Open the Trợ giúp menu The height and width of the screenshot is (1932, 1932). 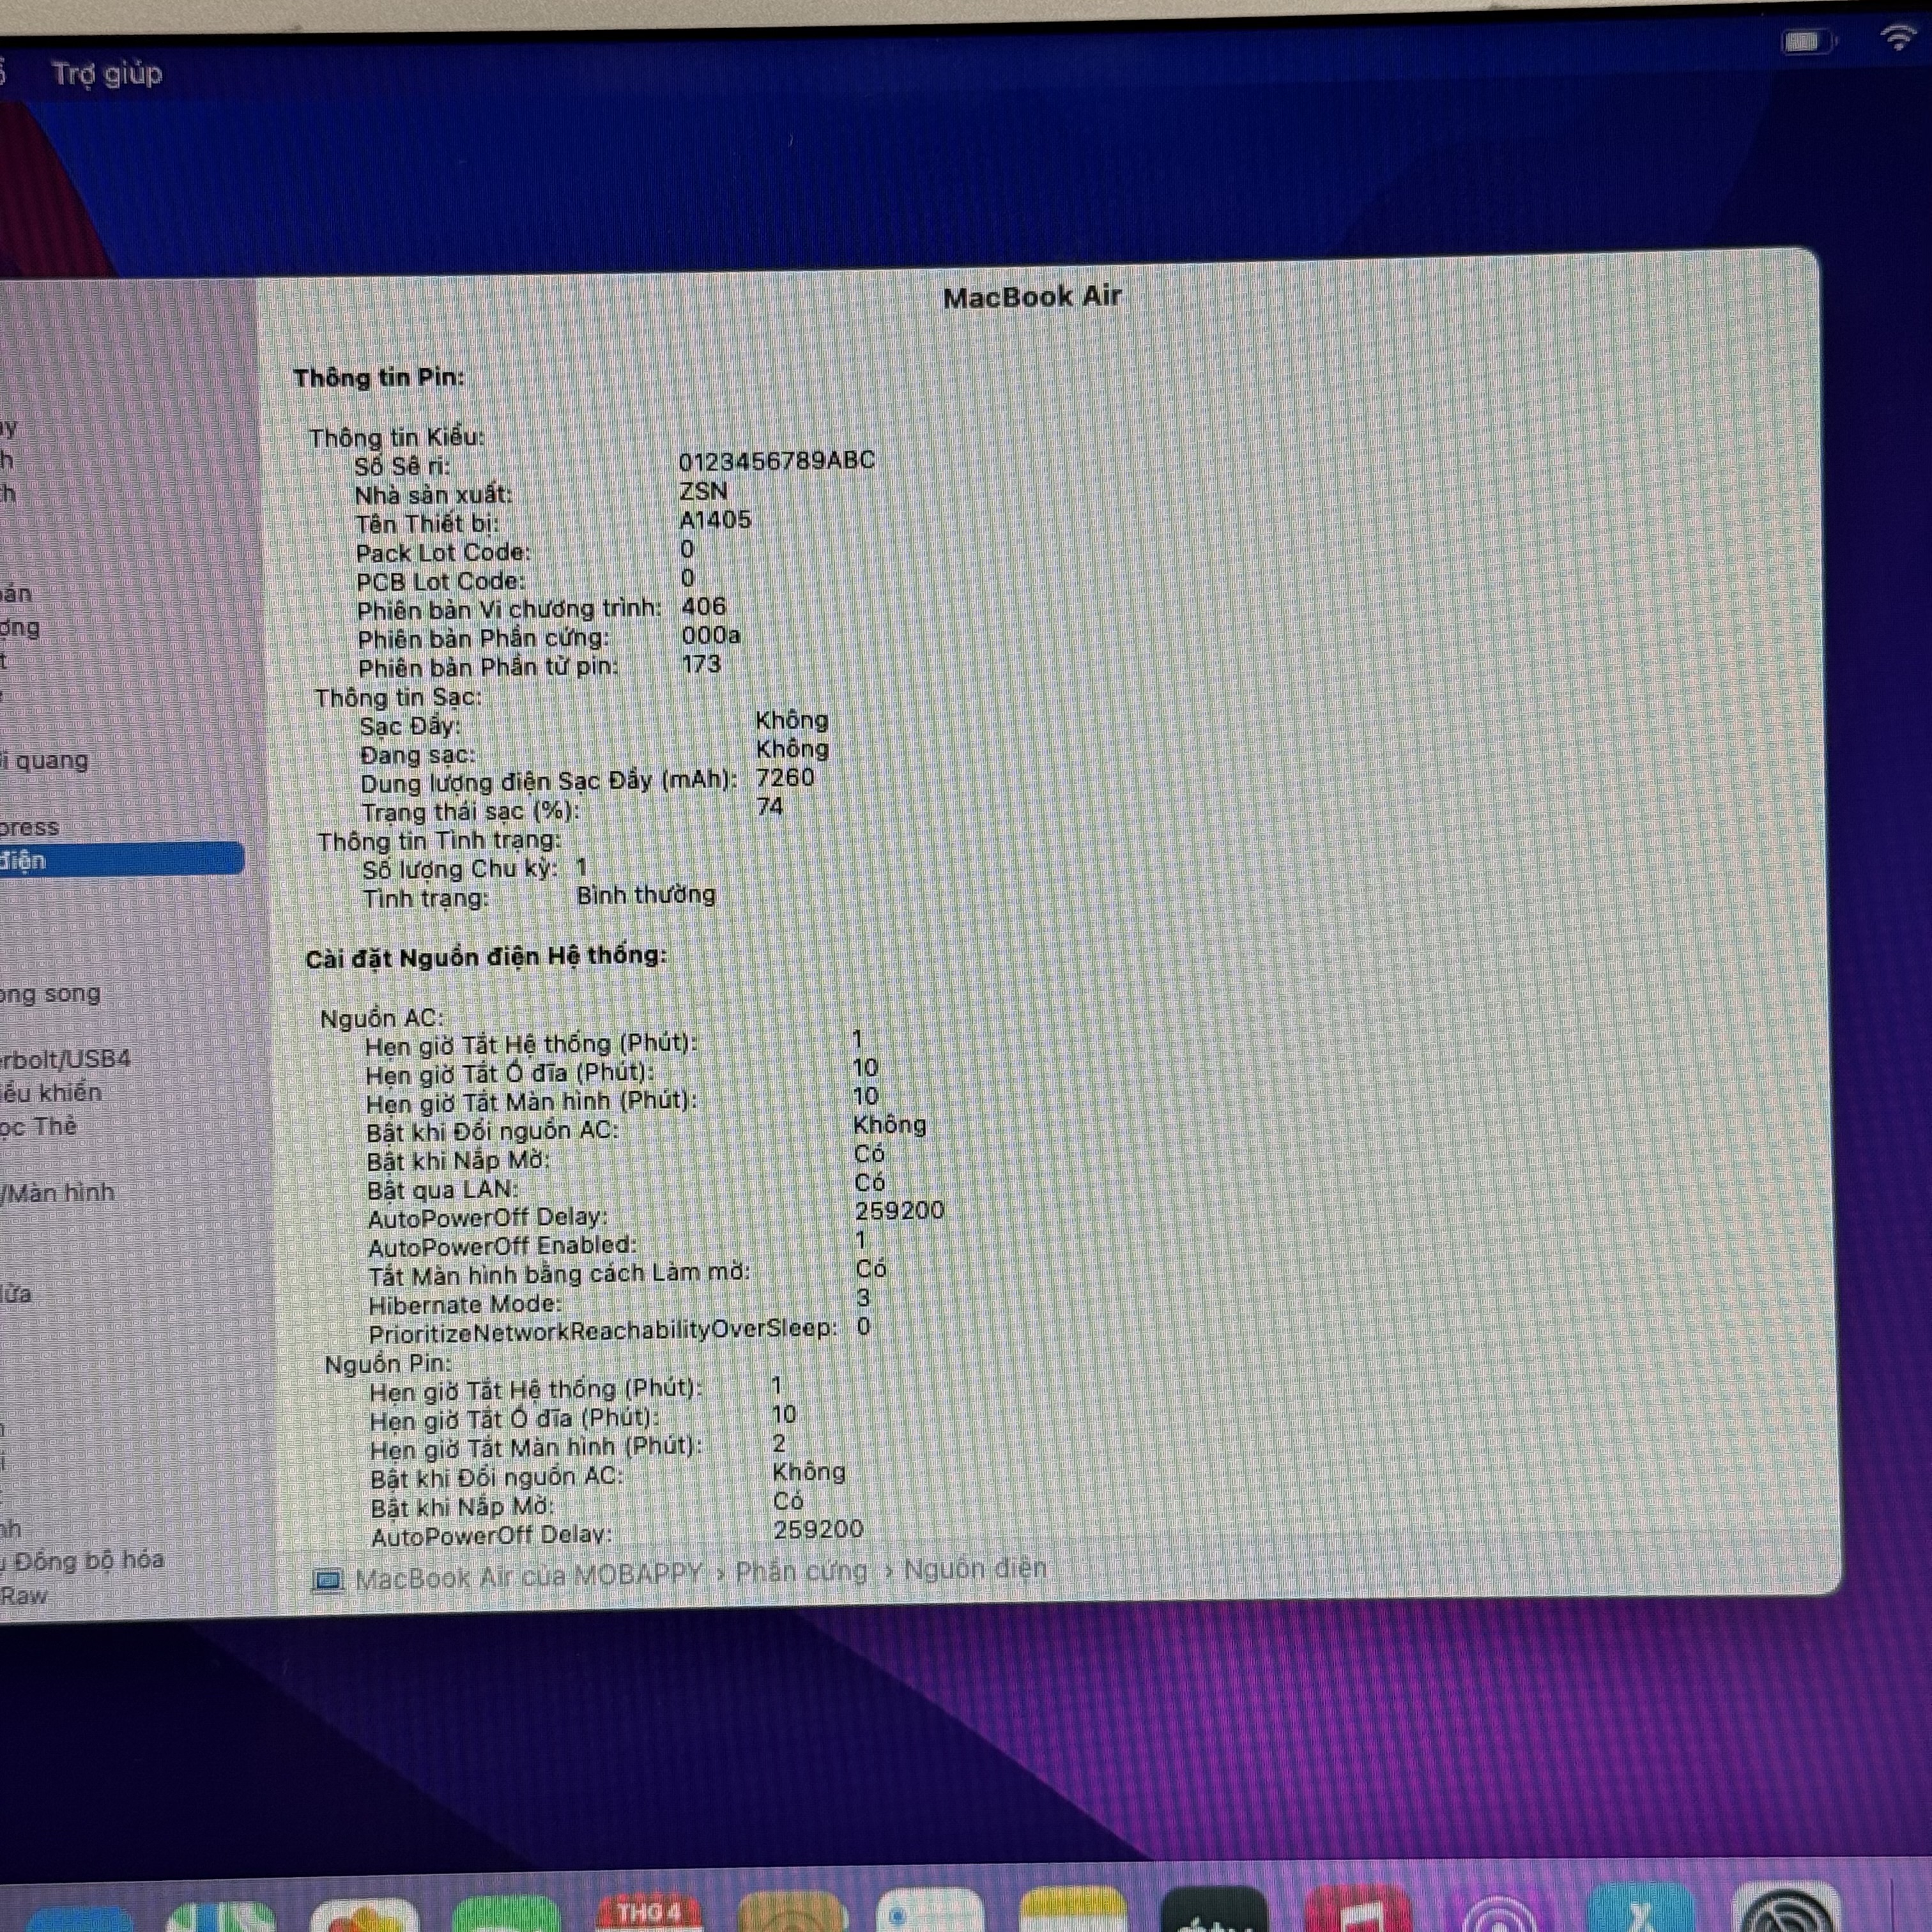tap(106, 74)
